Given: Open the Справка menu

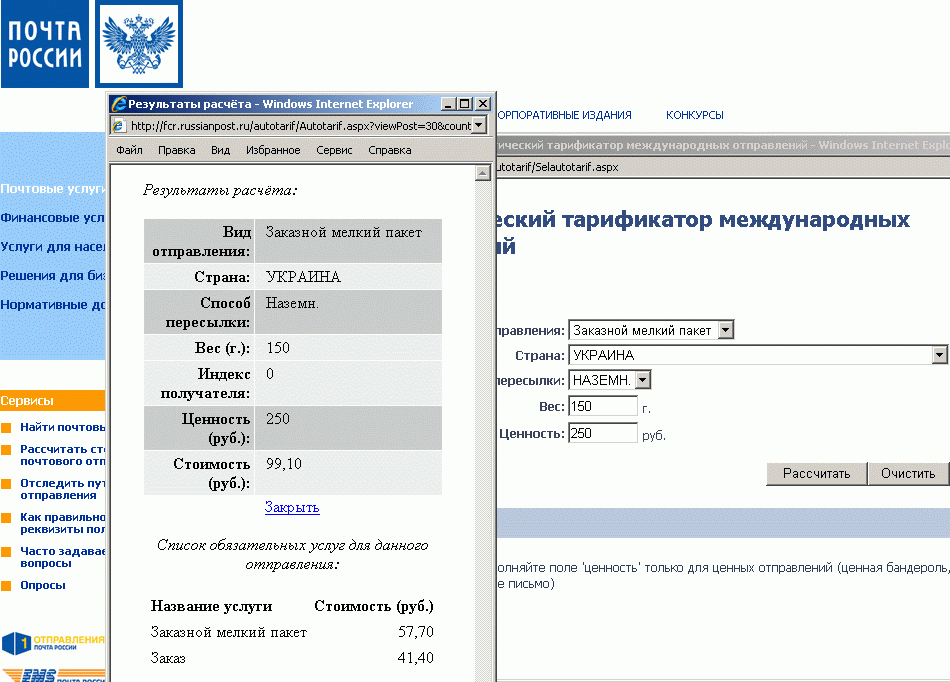Looking at the screenshot, I should [390, 150].
